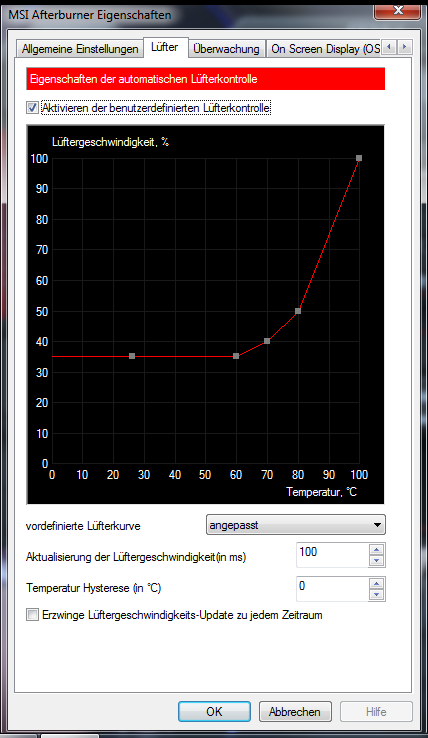Increase the Temperatur Hysterese value
The image size is (428, 738).
coord(376,583)
